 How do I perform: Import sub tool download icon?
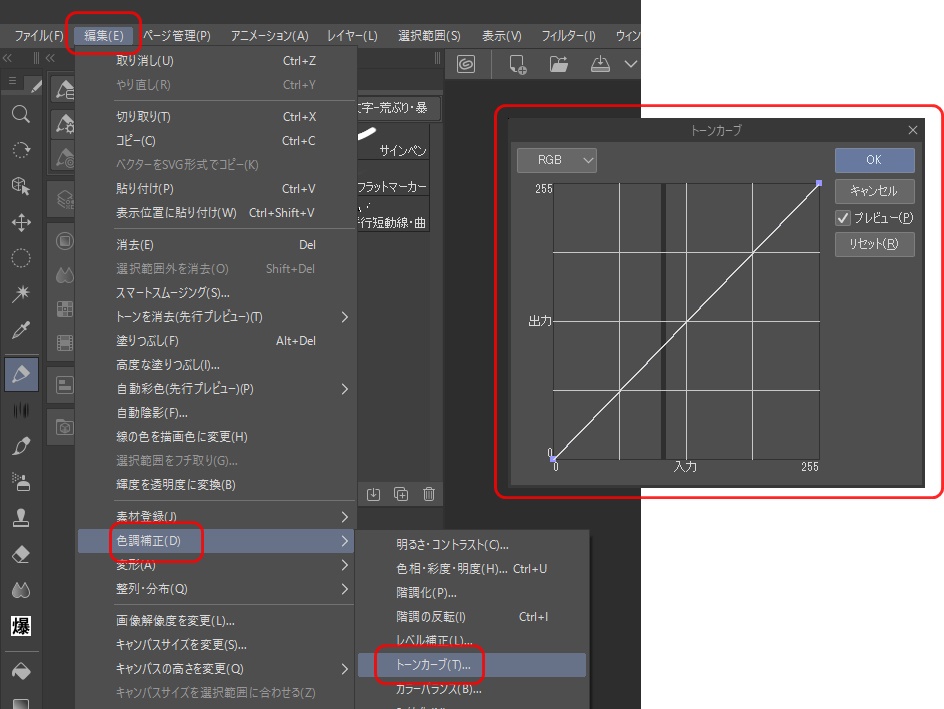(373, 494)
